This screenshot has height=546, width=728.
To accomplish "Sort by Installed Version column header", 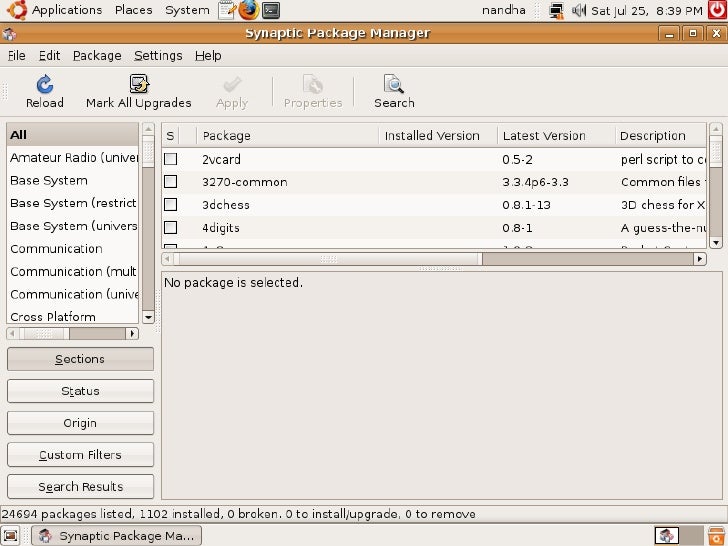I will point(438,136).
